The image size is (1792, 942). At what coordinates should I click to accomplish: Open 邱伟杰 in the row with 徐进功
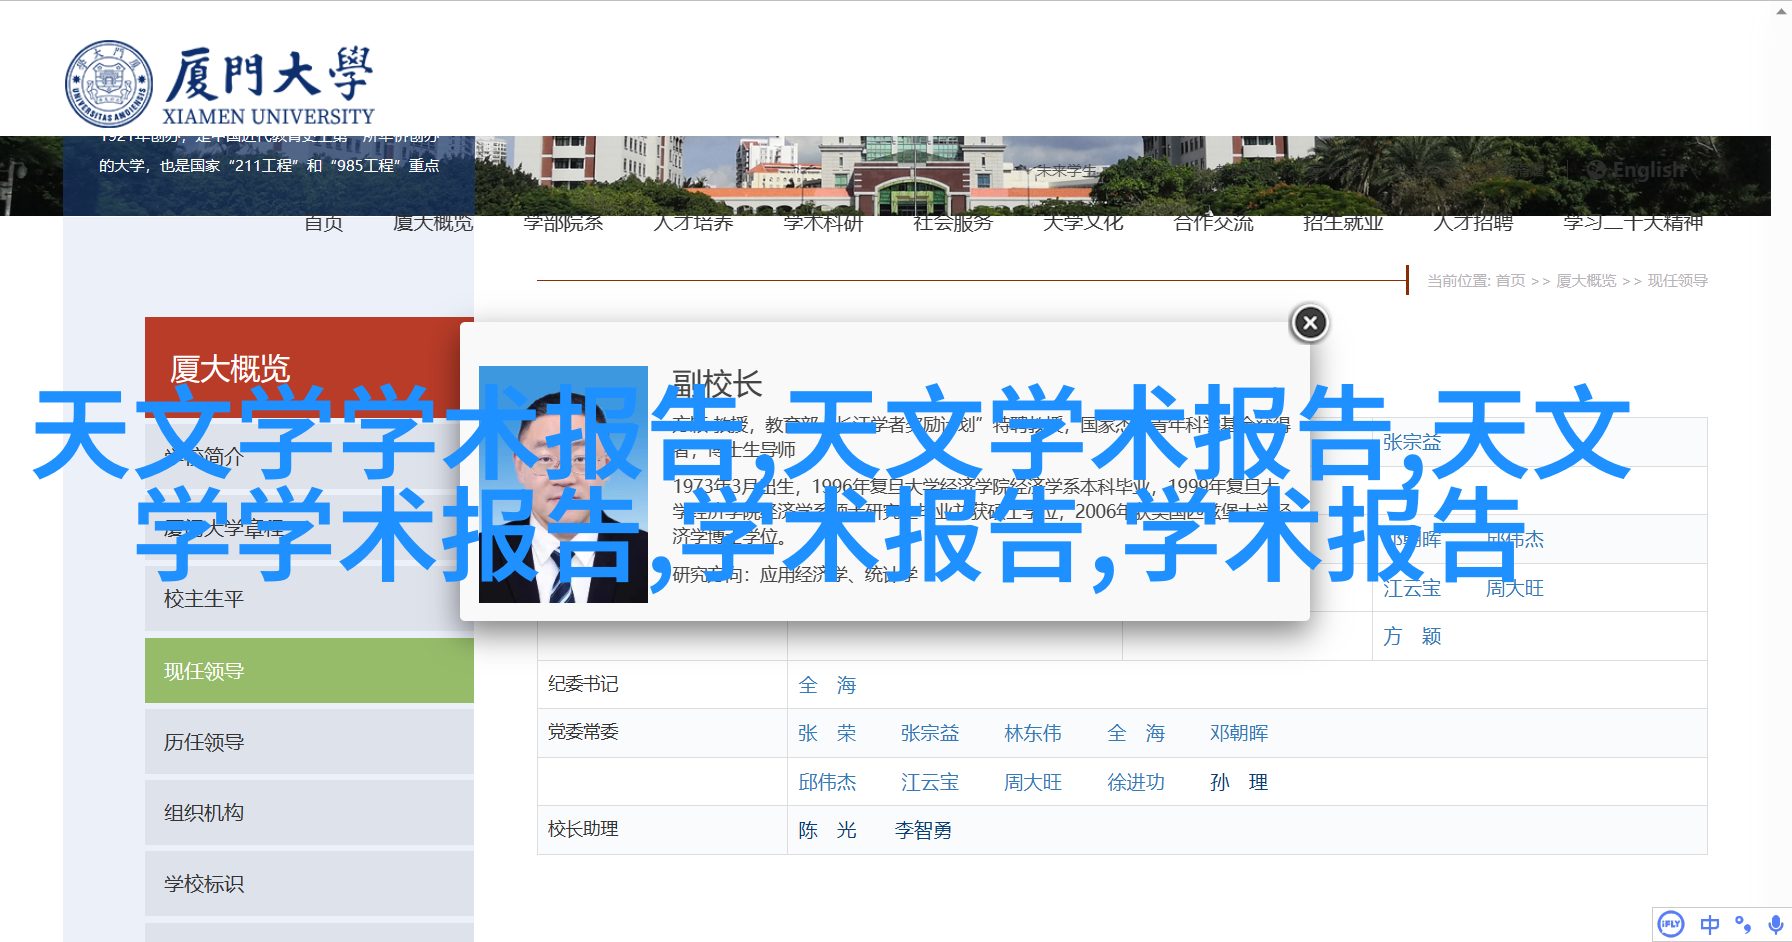[x=827, y=782]
